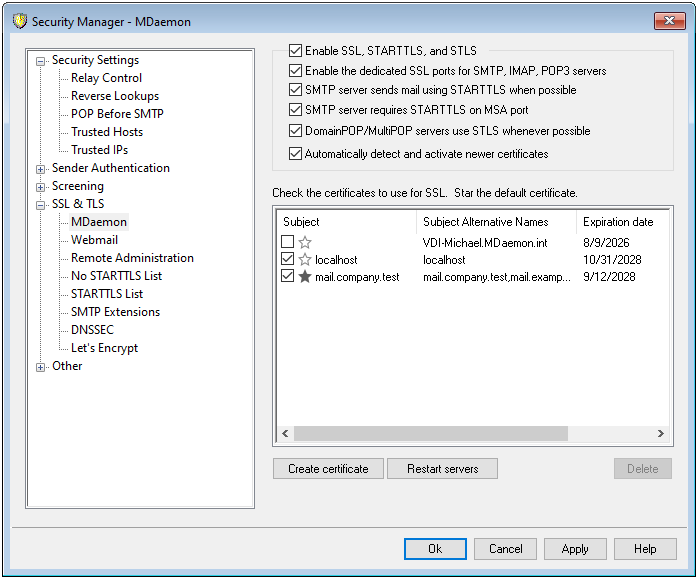Open the Let's Encrypt settings page
Image resolution: width=699 pixels, height=580 pixels.
104,348
